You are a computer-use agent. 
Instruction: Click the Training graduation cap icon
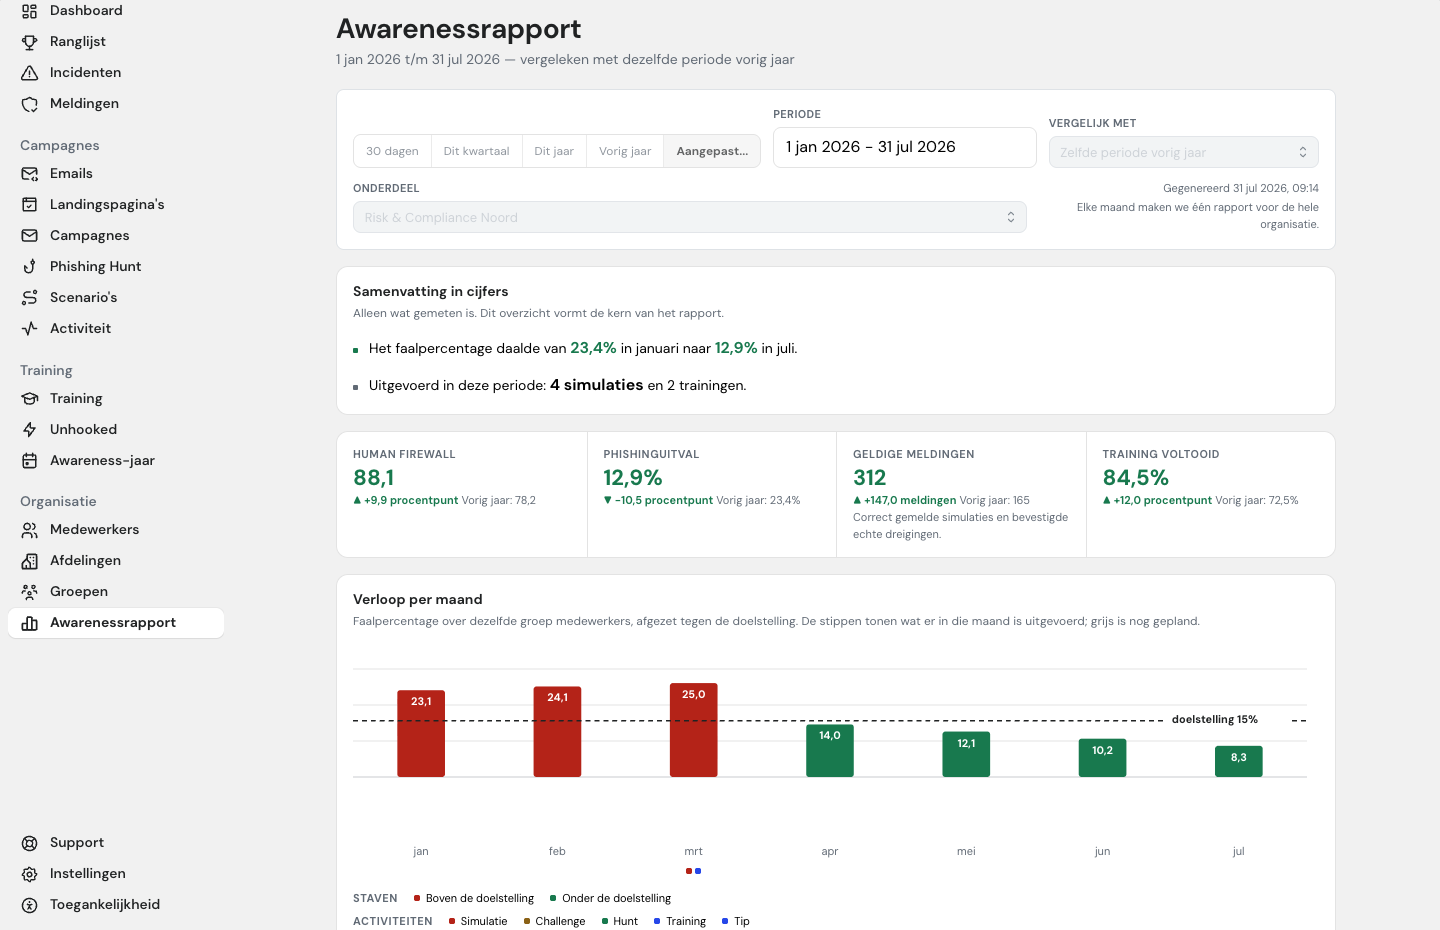pyautogui.click(x=30, y=399)
